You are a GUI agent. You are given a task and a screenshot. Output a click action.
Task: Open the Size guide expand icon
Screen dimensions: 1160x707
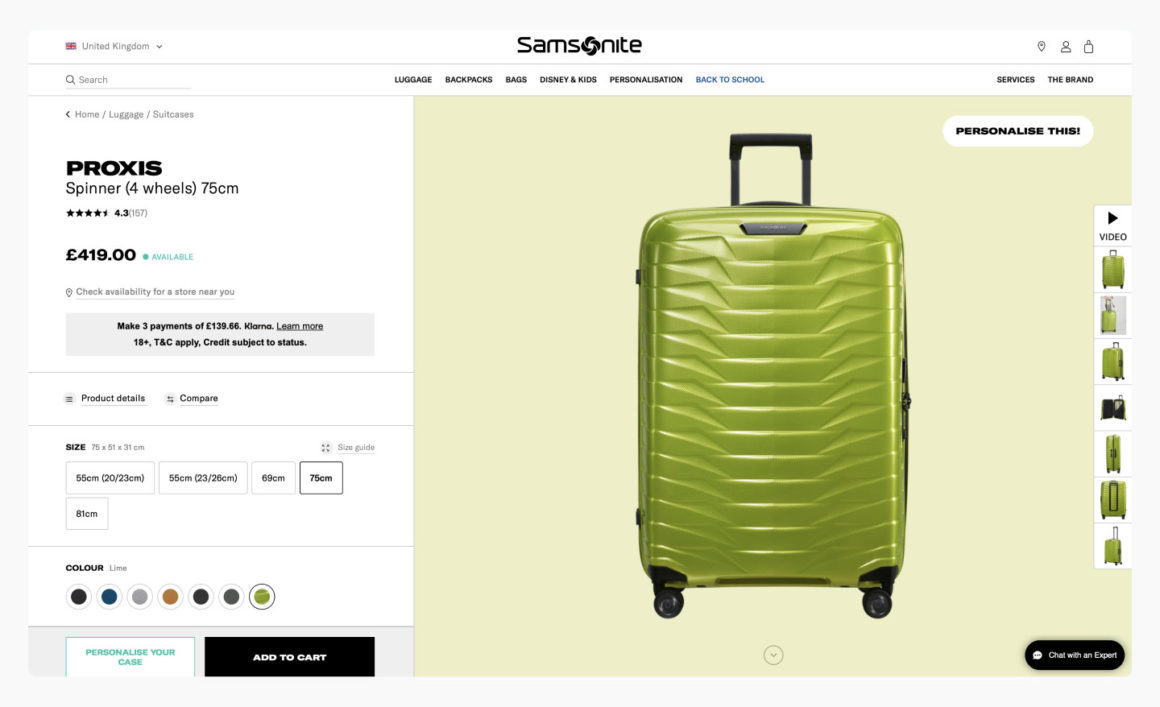point(325,447)
